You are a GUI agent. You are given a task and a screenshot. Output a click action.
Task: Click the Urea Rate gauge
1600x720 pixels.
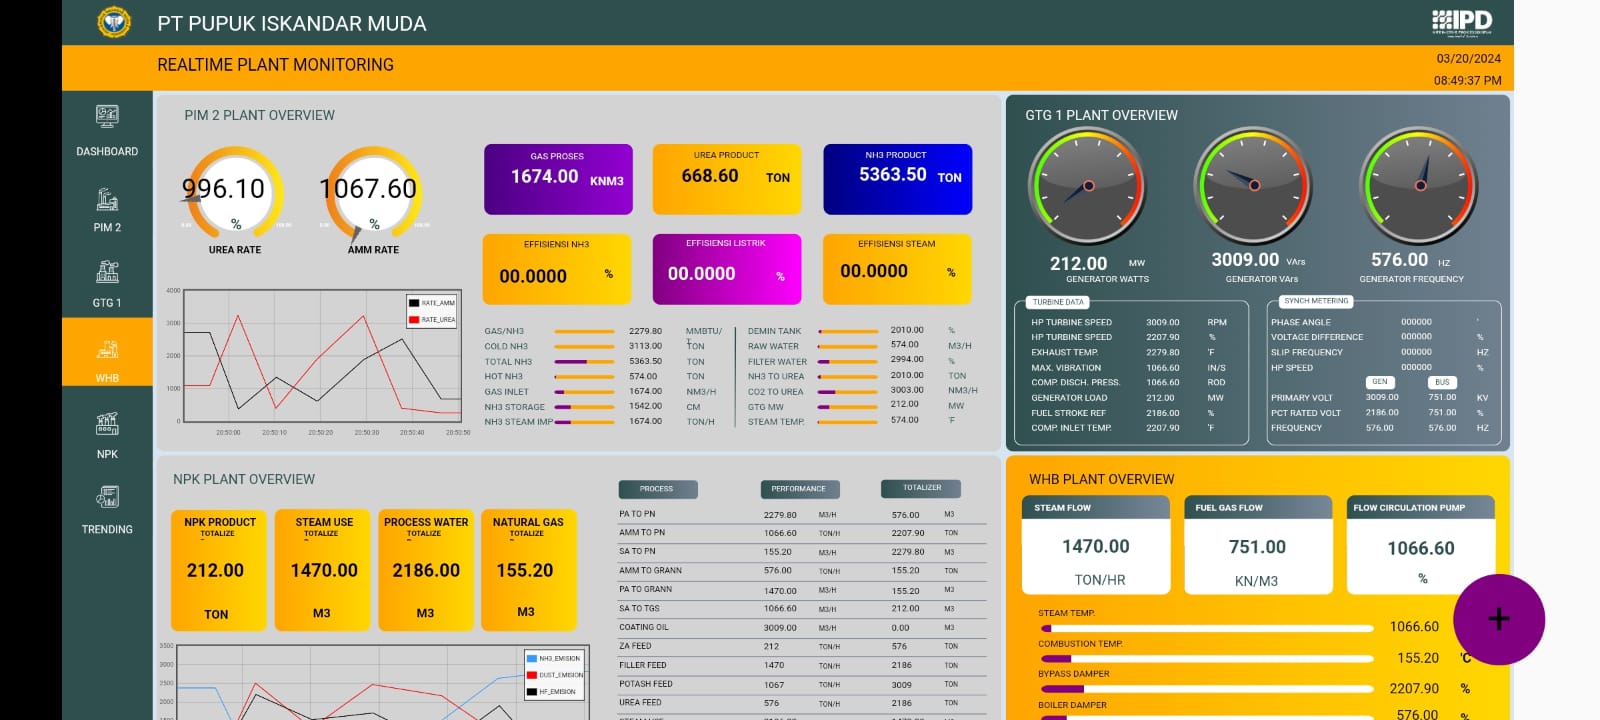(x=235, y=190)
